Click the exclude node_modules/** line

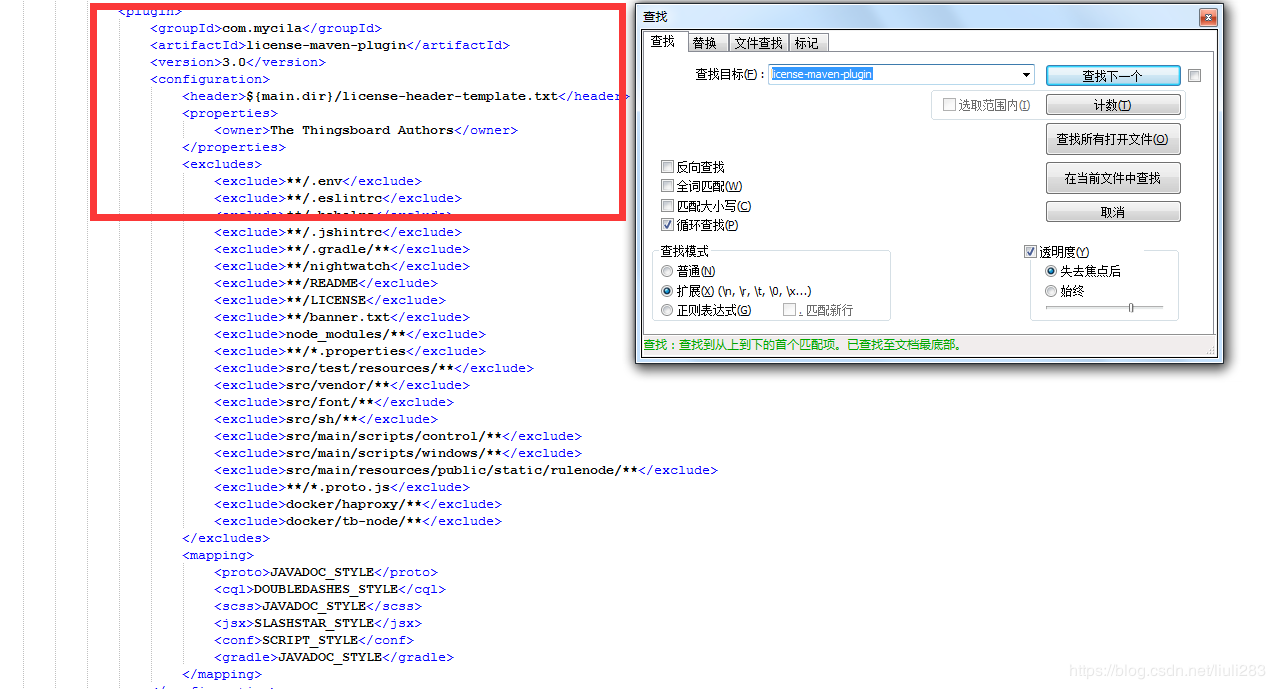point(350,334)
